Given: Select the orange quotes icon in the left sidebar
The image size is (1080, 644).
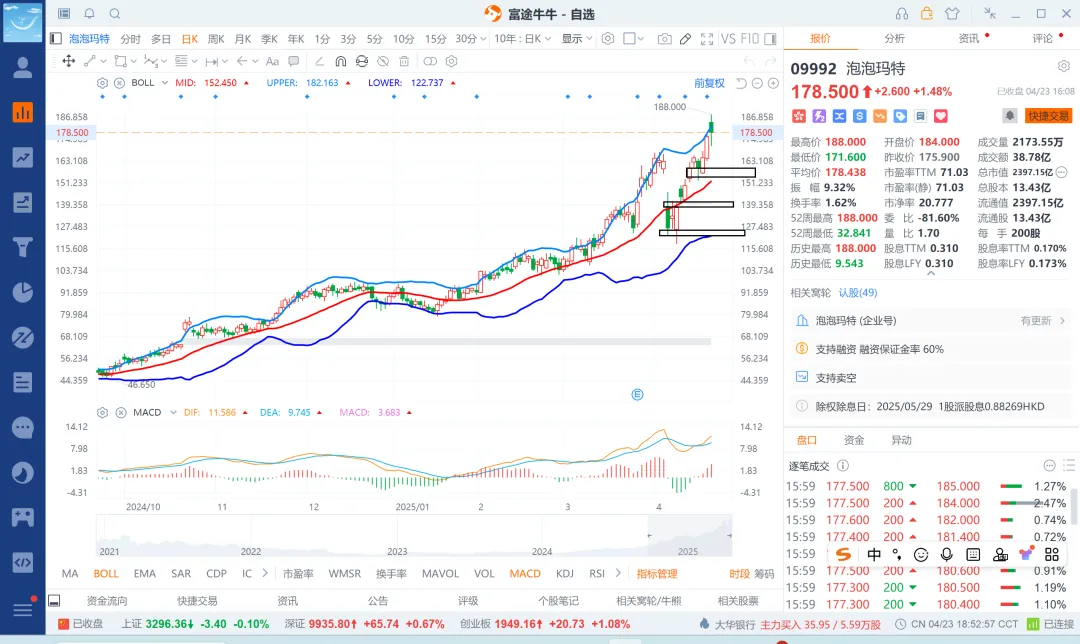Looking at the screenshot, I should click(x=21, y=112).
